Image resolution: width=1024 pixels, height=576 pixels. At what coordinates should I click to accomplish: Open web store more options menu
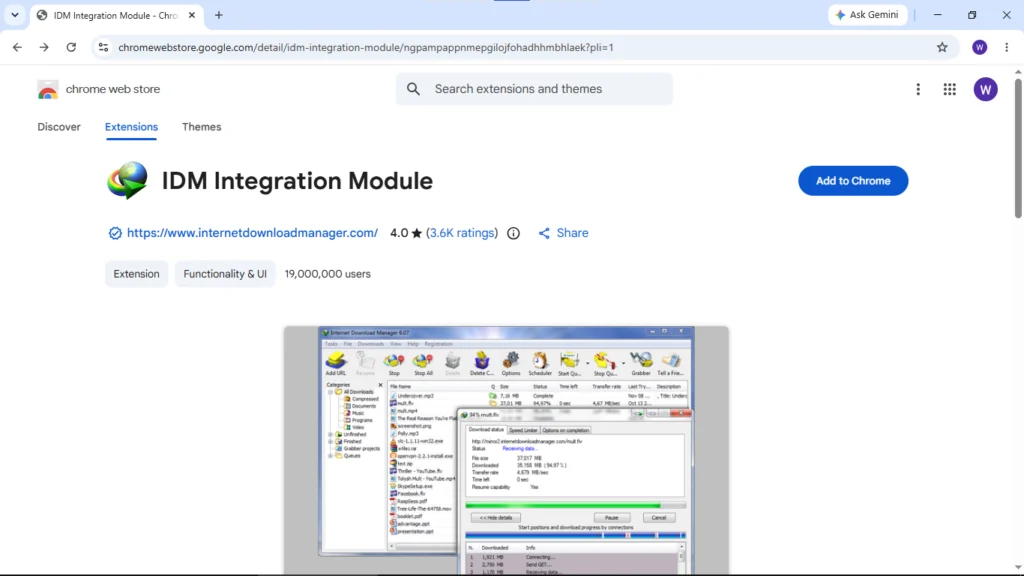[918, 89]
